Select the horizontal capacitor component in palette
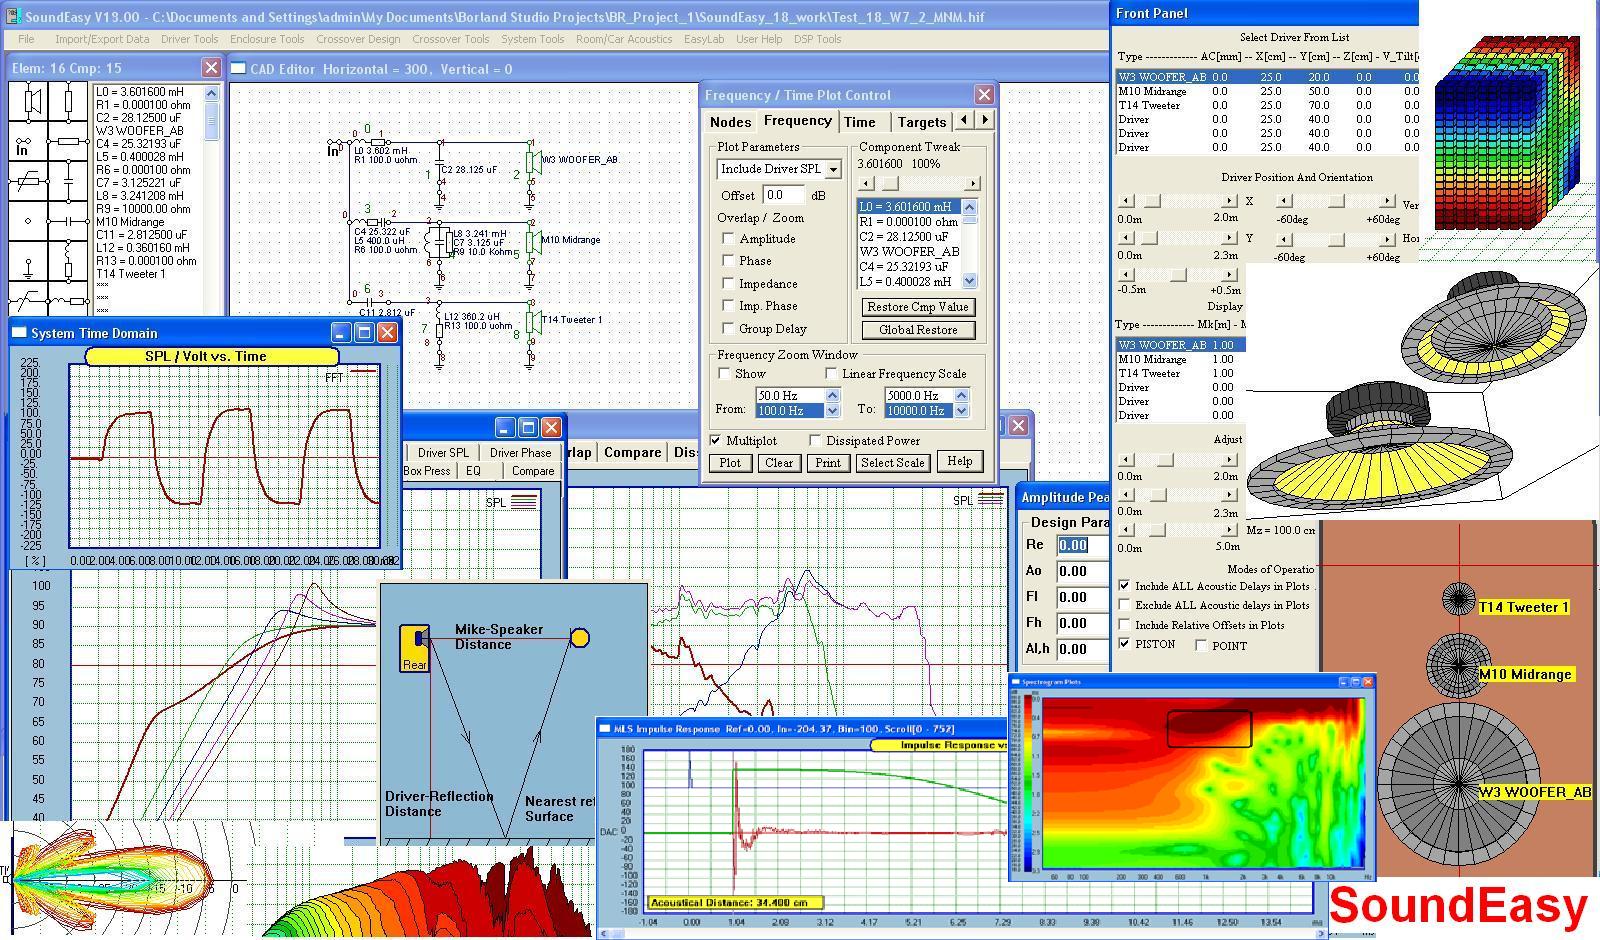This screenshot has width=1600, height=940. pyautogui.click(x=68, y=221)
